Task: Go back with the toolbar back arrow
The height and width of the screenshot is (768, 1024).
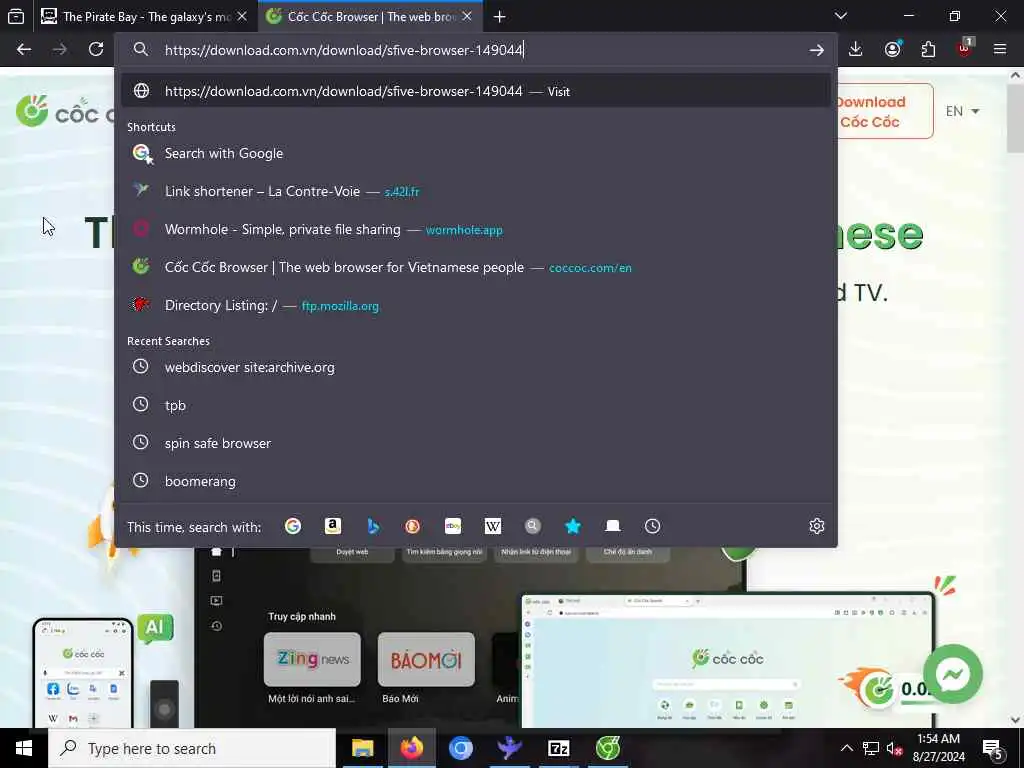Action: pyautogui.click(x=24, y=50)
